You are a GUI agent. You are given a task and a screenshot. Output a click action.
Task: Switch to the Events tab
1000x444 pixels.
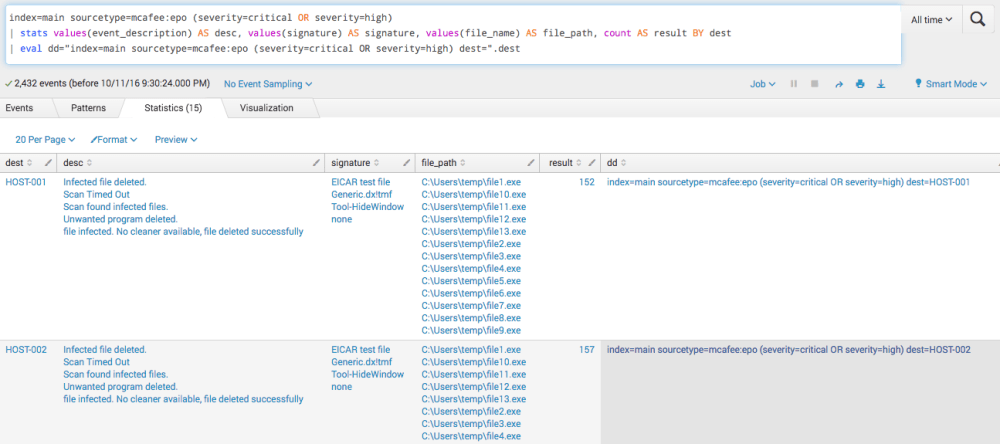tap(19, 107)
